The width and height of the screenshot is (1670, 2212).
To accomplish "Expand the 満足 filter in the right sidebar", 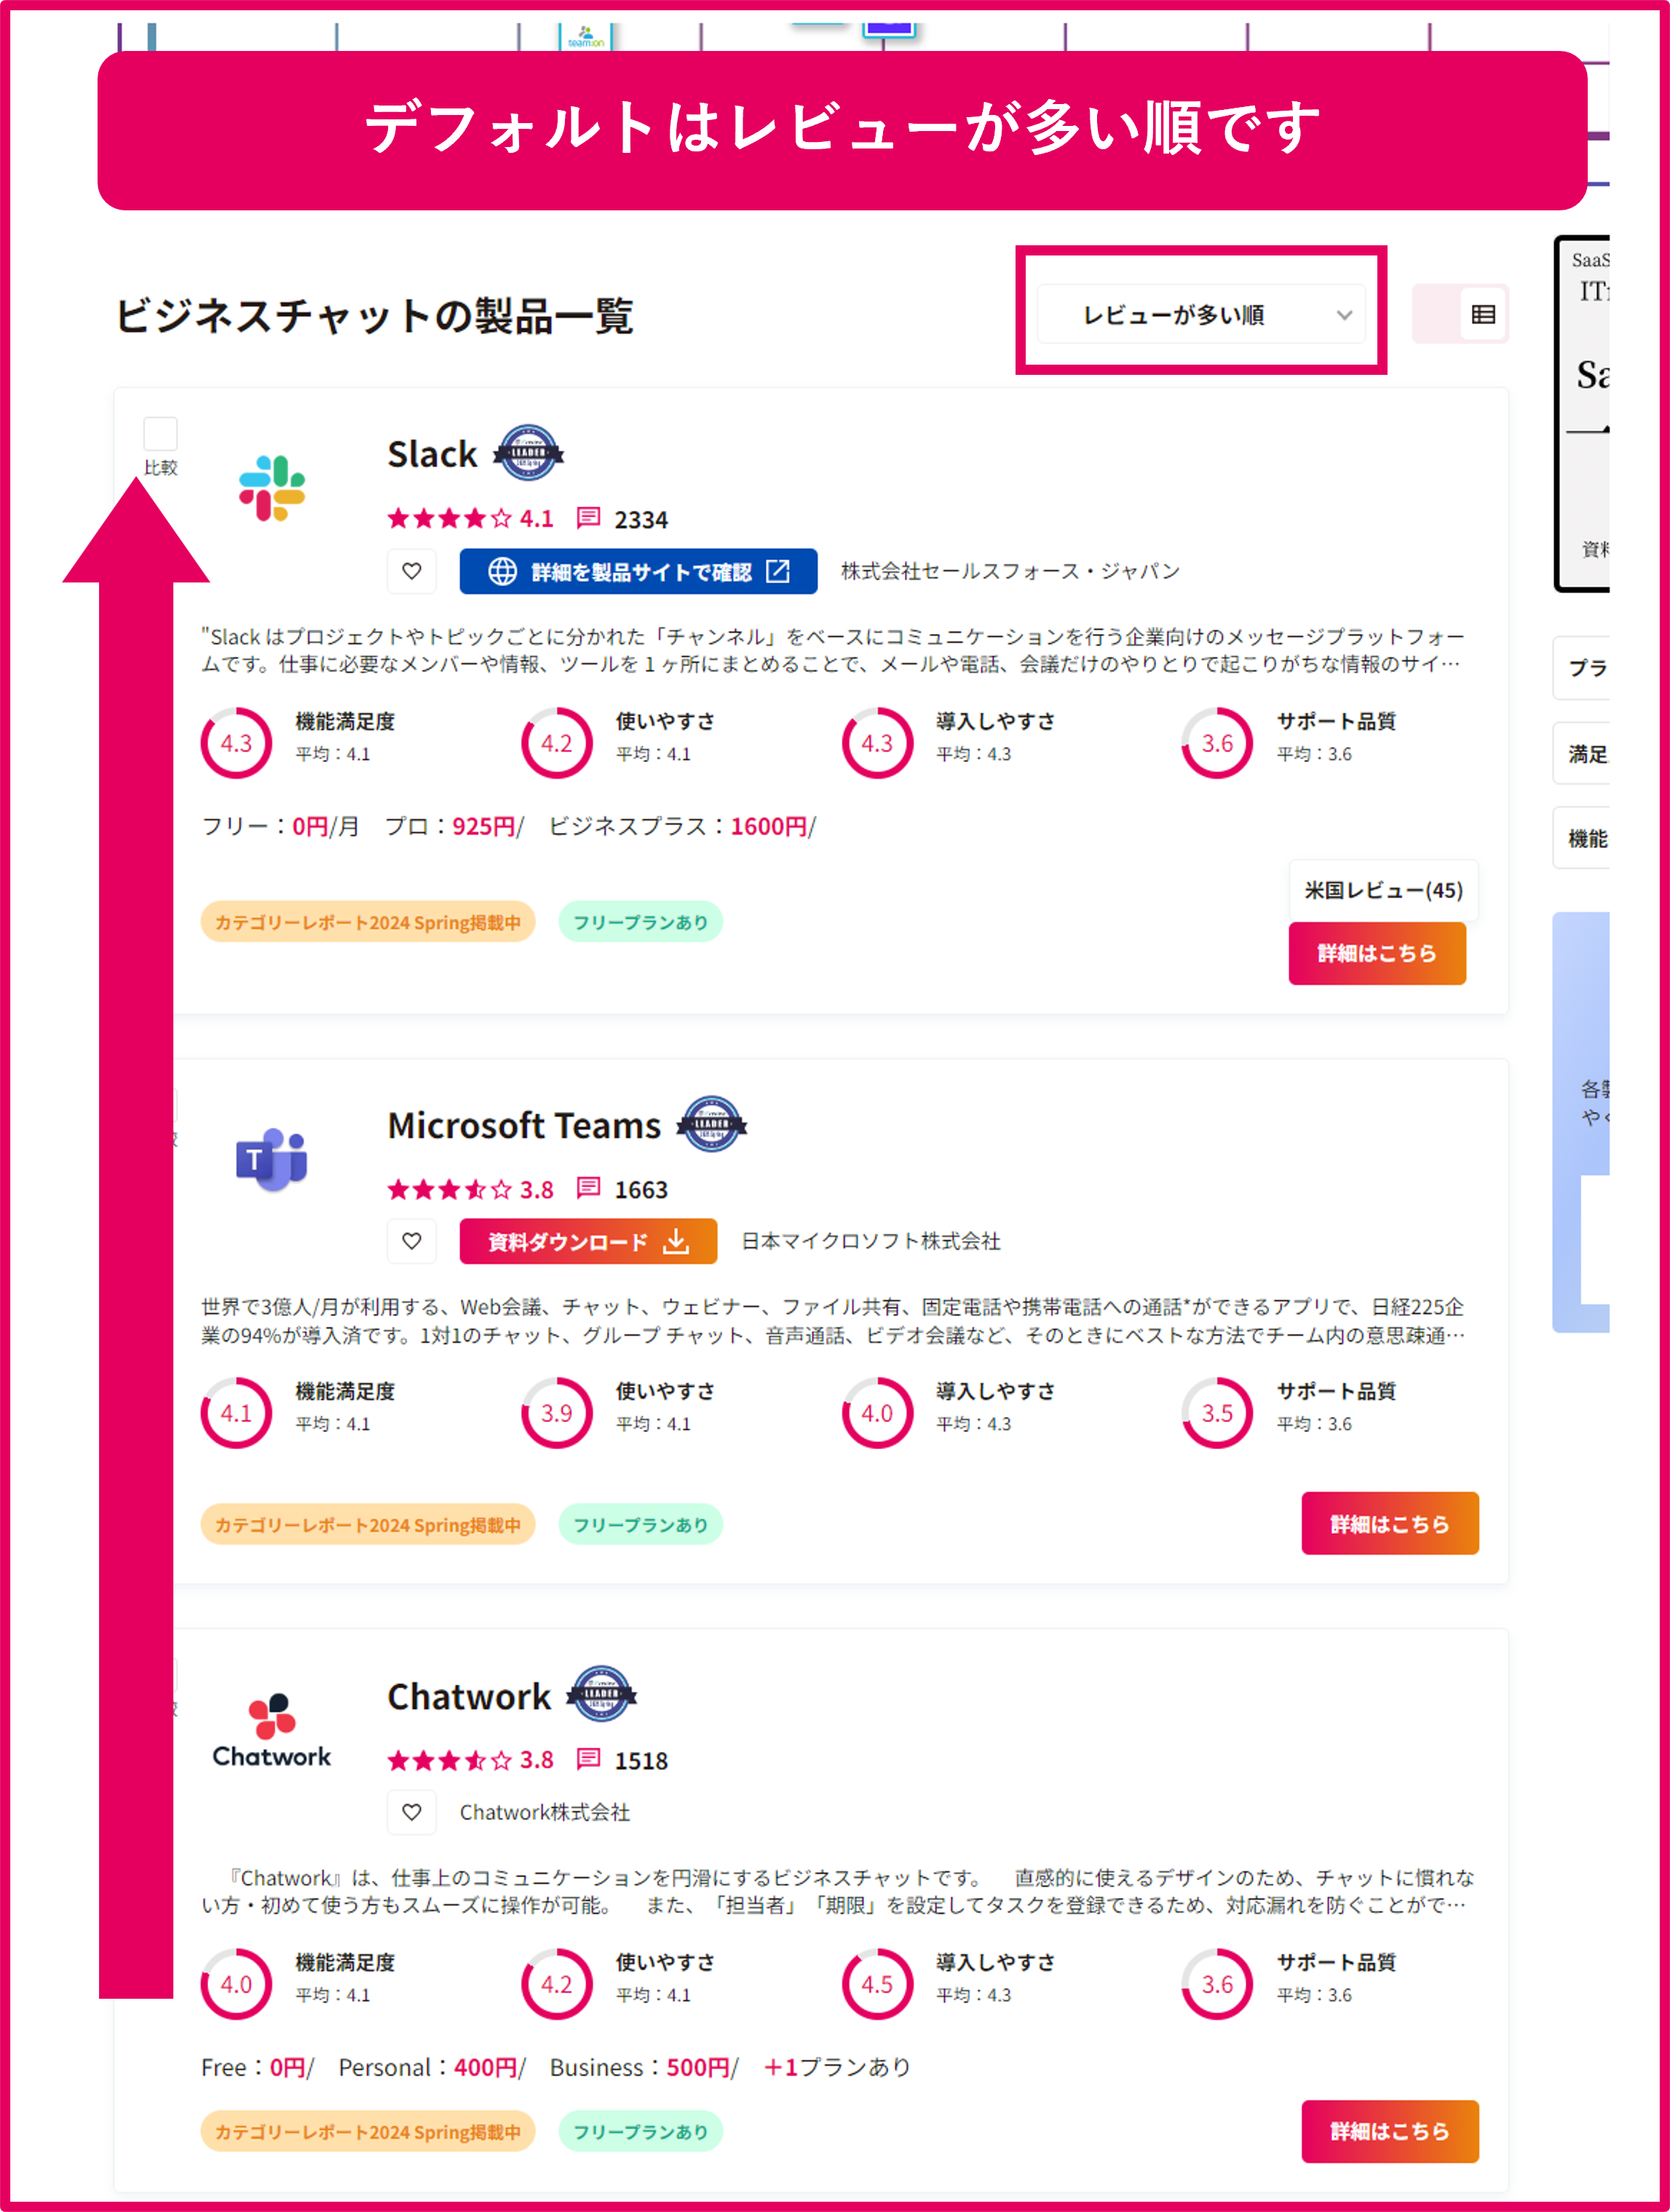I will (1589, 755).
